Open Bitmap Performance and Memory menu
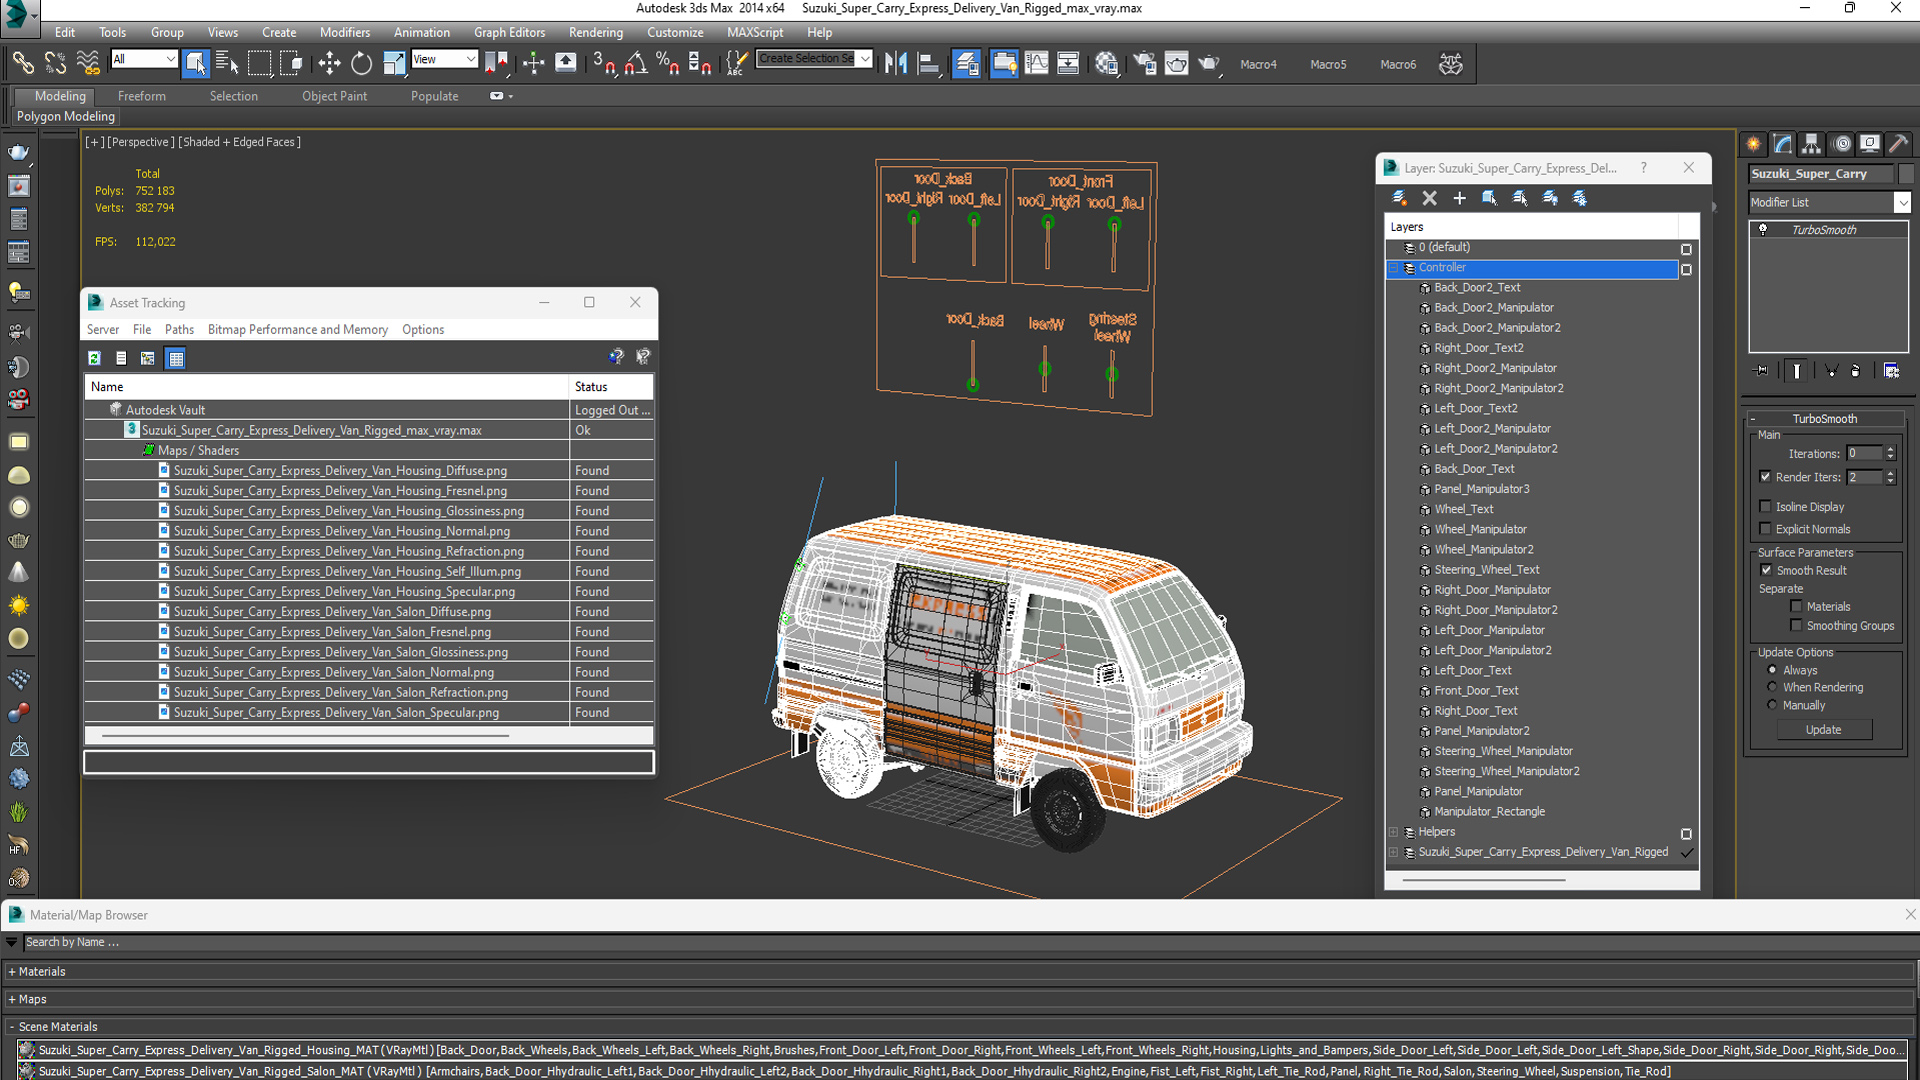The image size is (1920, 1080). tap(297, 329)
